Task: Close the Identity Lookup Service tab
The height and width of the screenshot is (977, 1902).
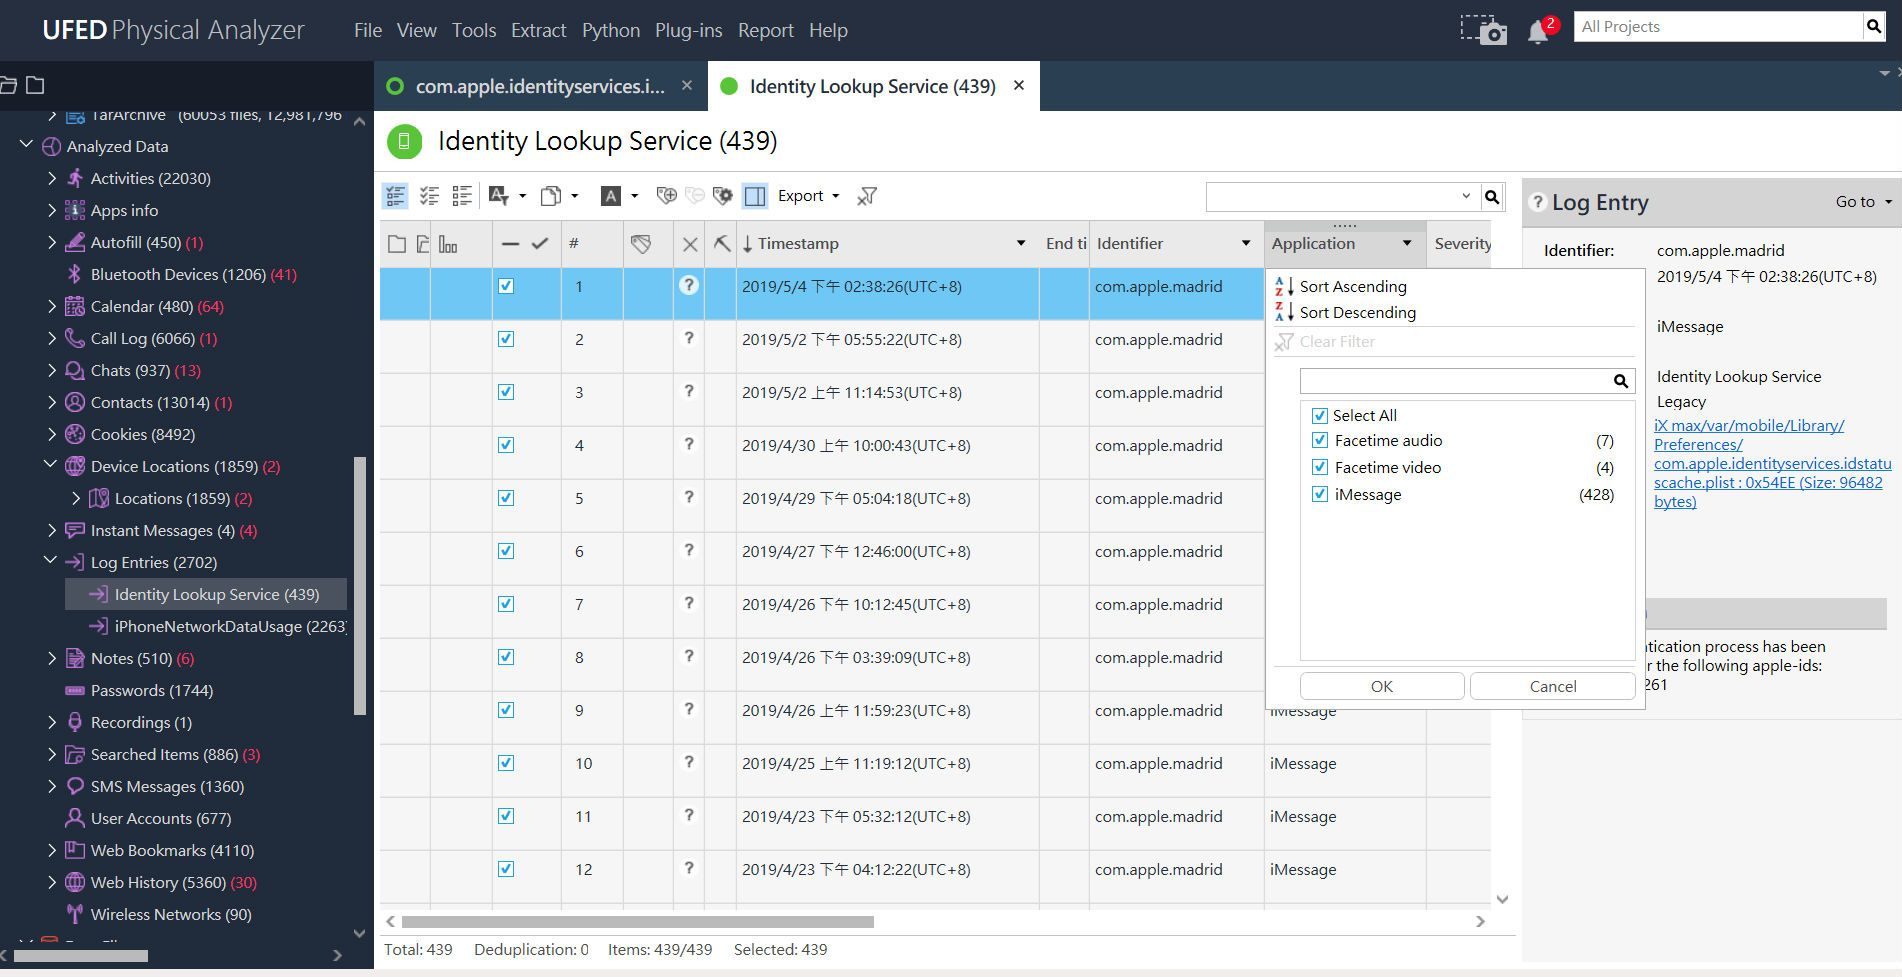Action: click(1019, 85)
